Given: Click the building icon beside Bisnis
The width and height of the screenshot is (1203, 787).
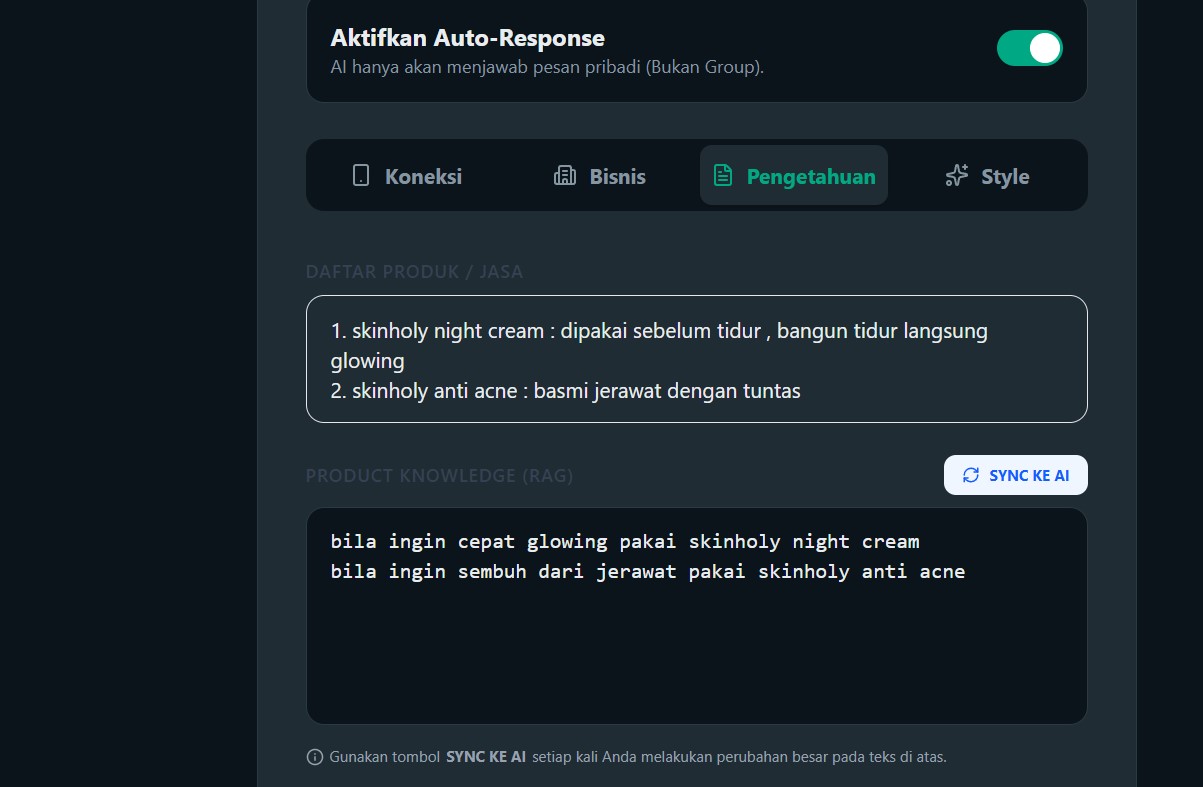Looking at the screenshot, I should [565, 176].
